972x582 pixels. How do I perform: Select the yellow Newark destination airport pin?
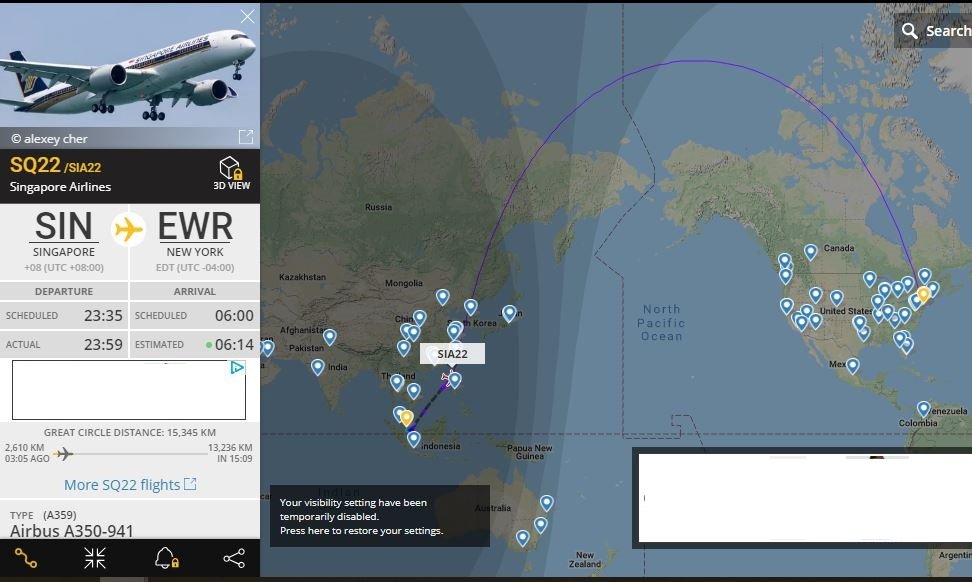tap(923, 294)
